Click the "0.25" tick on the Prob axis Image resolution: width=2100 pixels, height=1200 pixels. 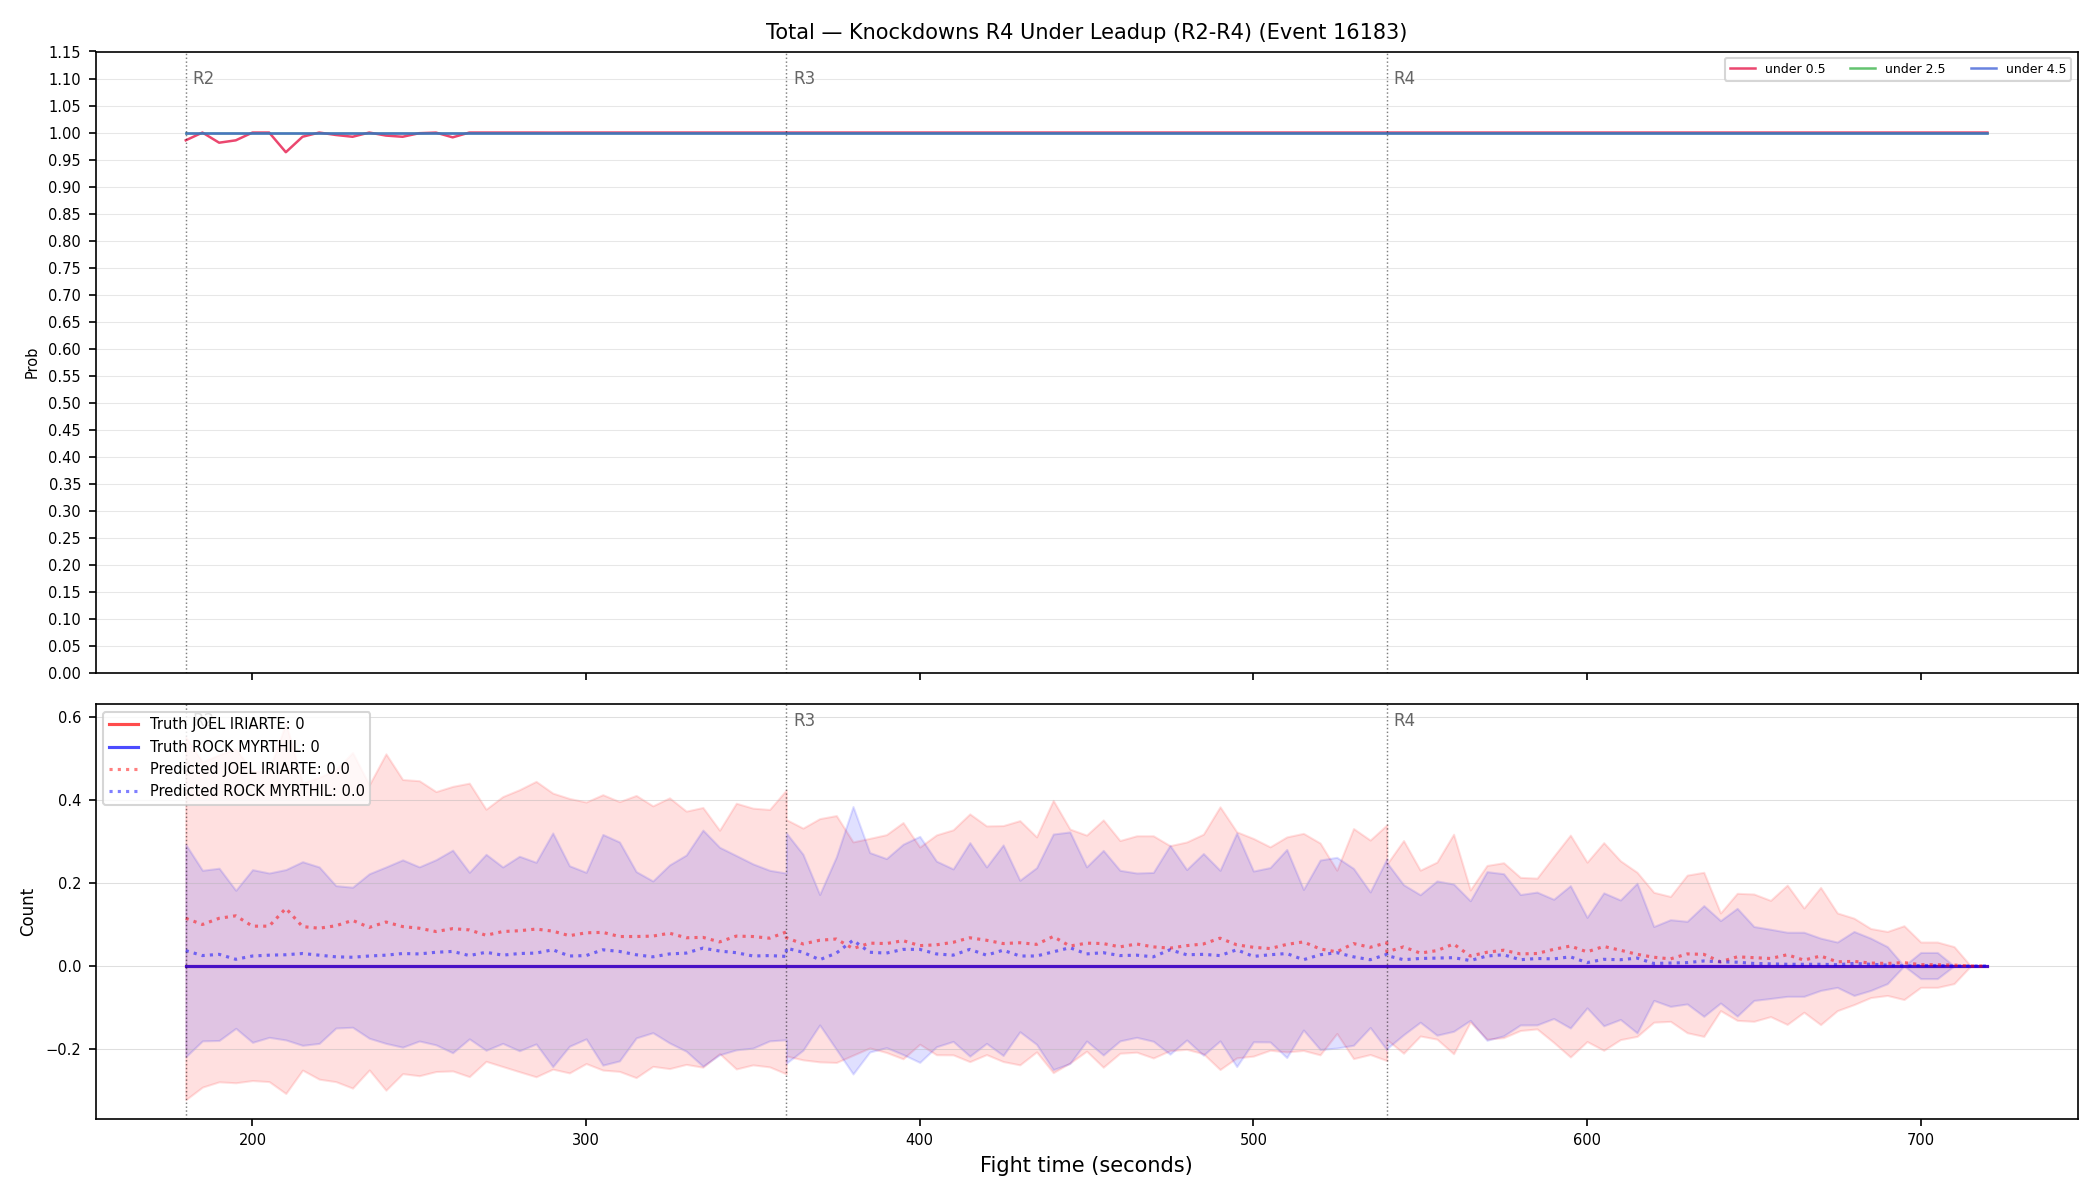click(x=65, y=539)
